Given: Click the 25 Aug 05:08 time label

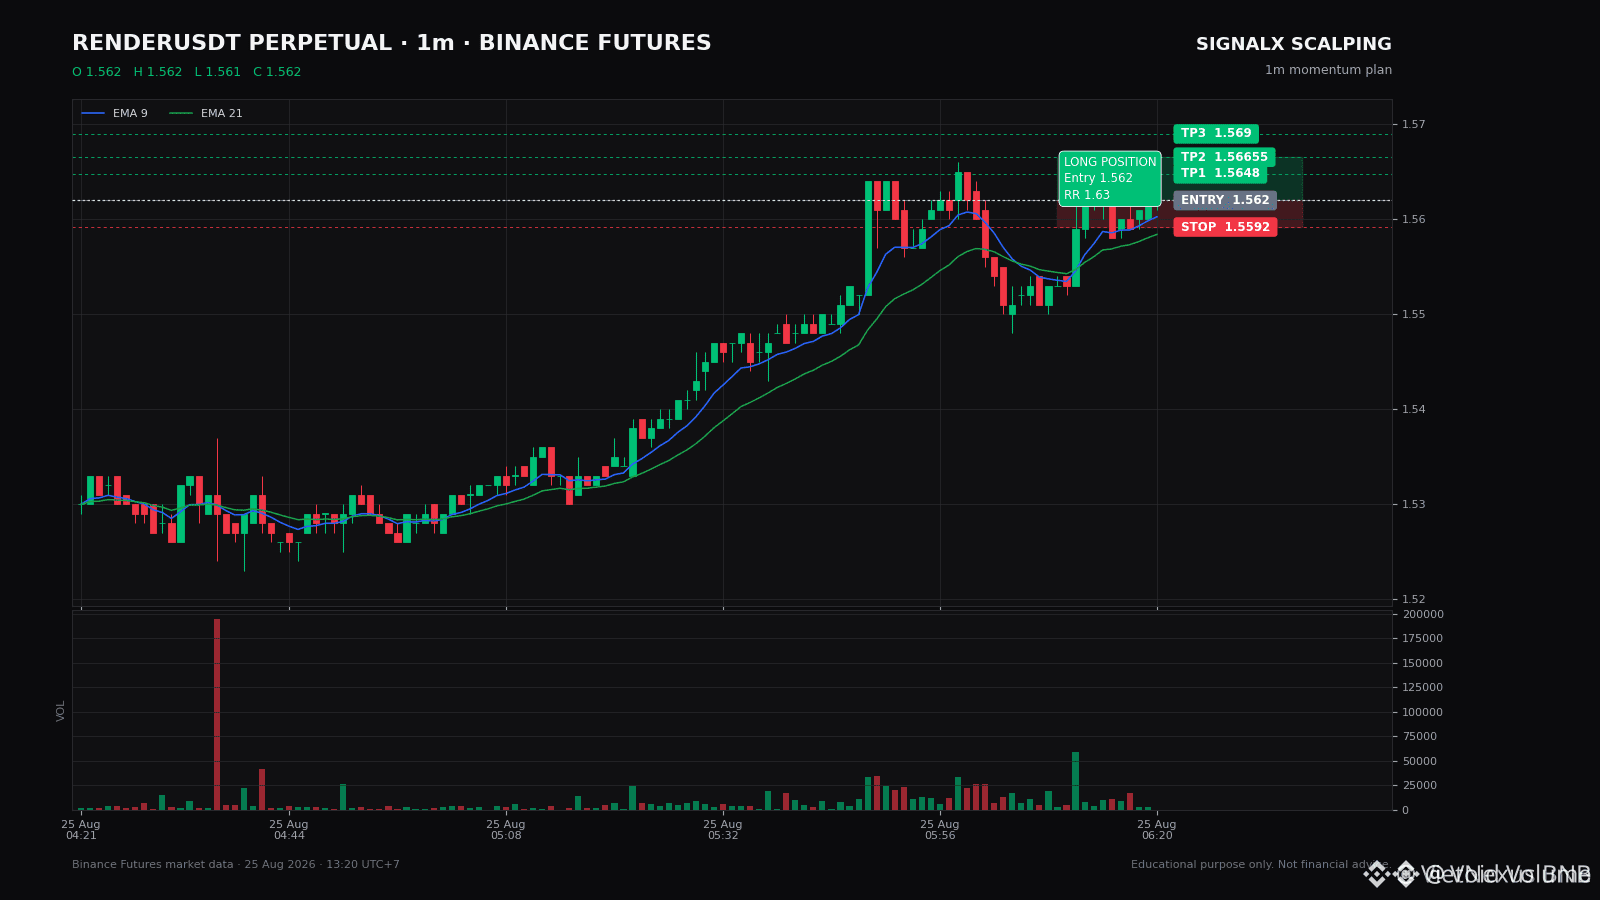Looking at the screenshot, I should click(506, 830).
